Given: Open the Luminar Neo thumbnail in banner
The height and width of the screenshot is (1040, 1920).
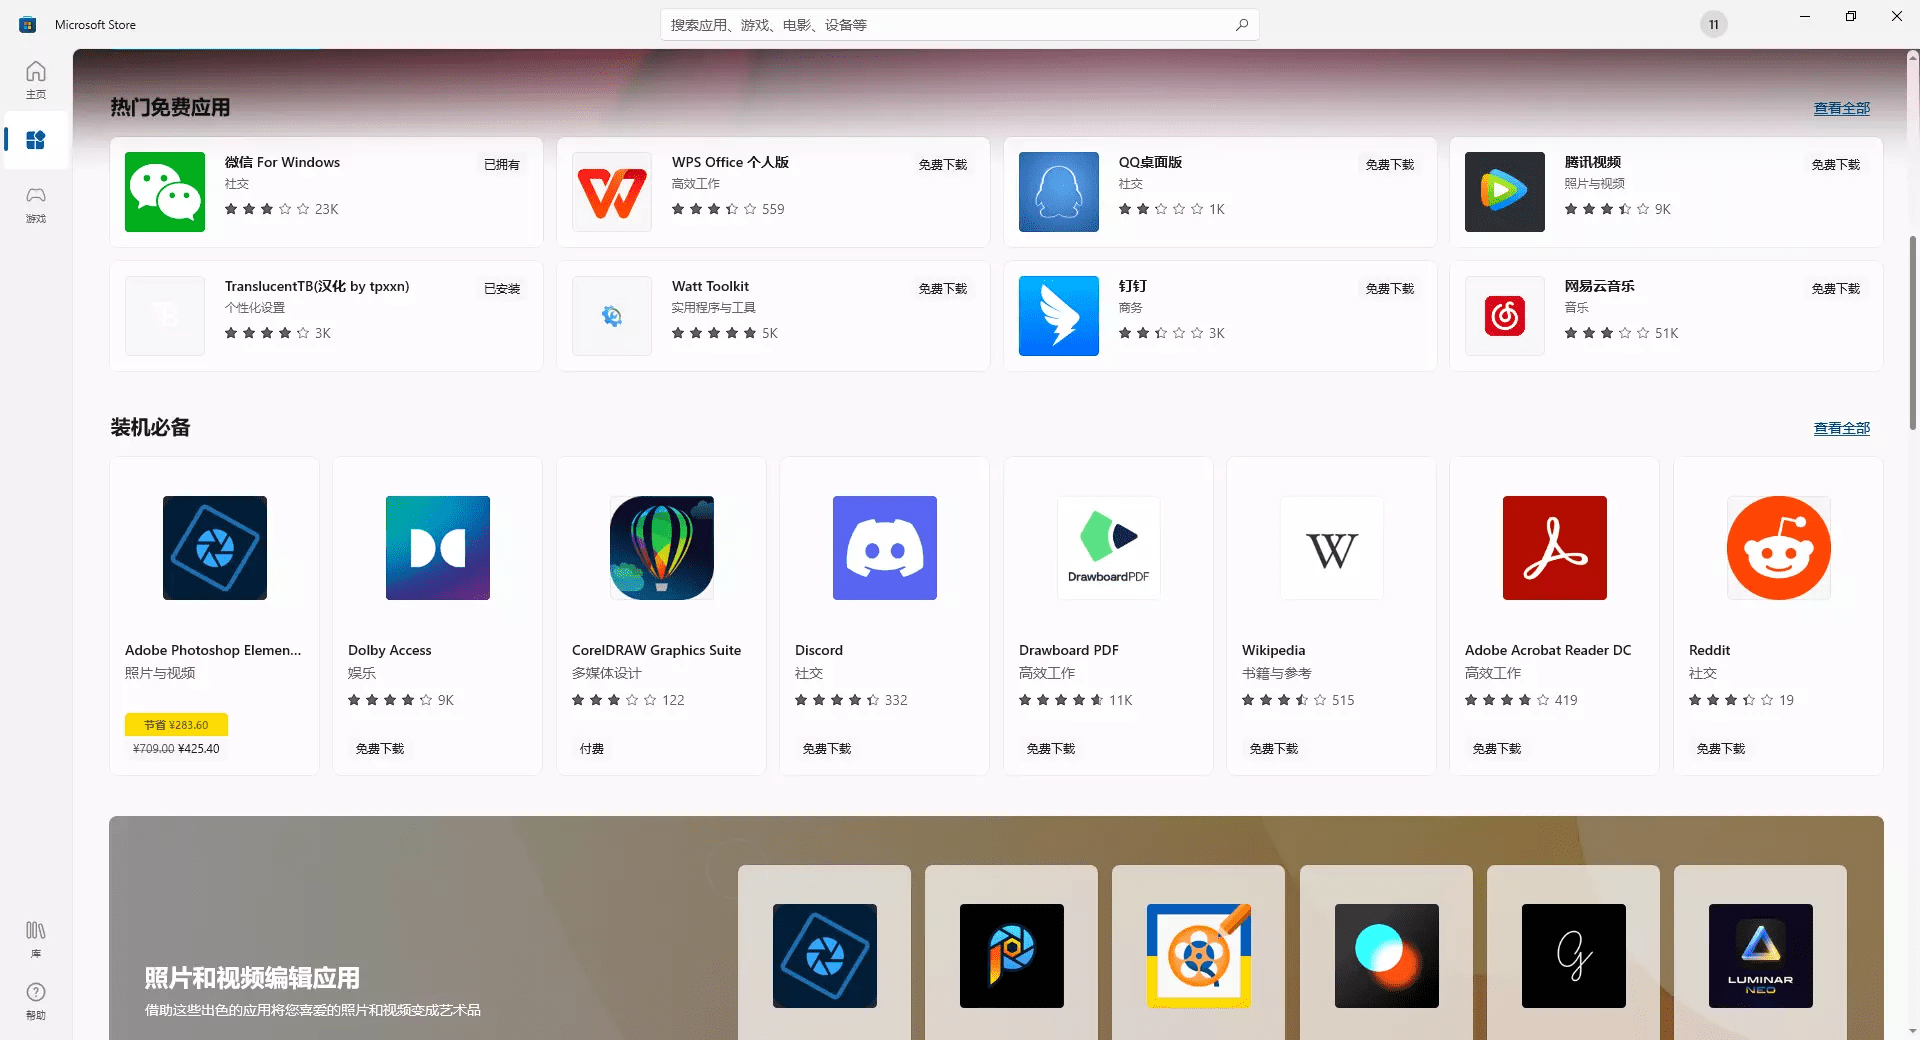Looking at the screenshot, I should coord(1761,956).
